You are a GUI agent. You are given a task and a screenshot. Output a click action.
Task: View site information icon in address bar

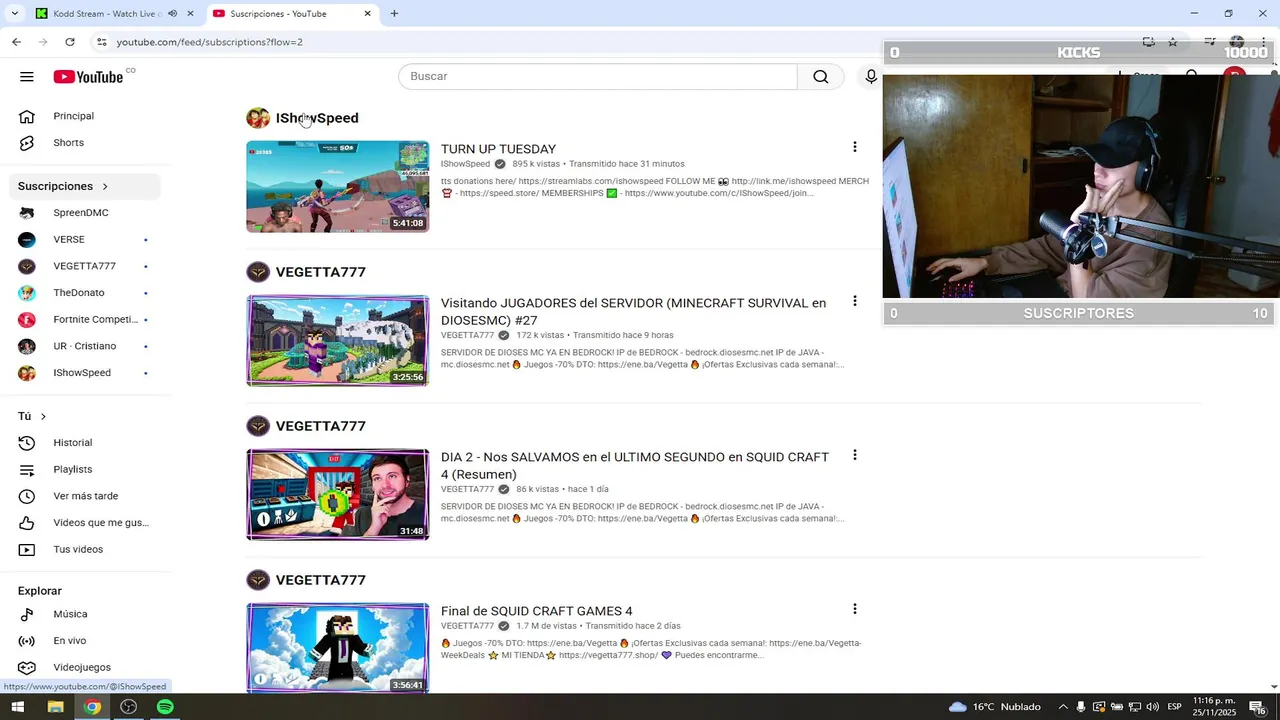101,42
